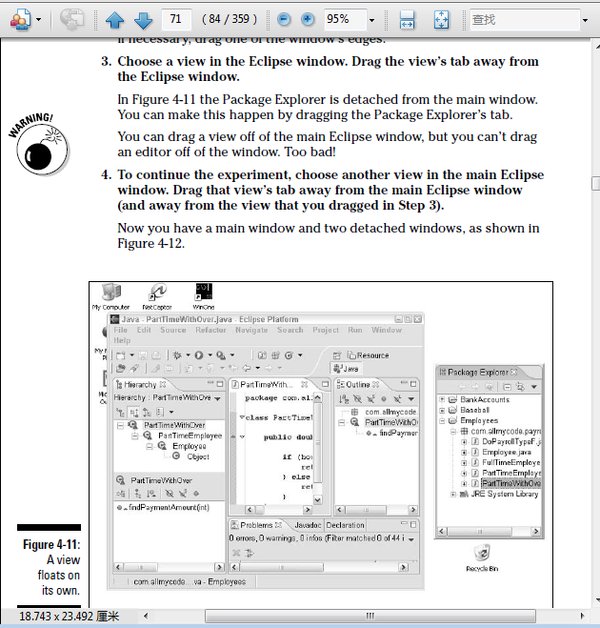Click the zoom in plus button

(x=307, y=19)
